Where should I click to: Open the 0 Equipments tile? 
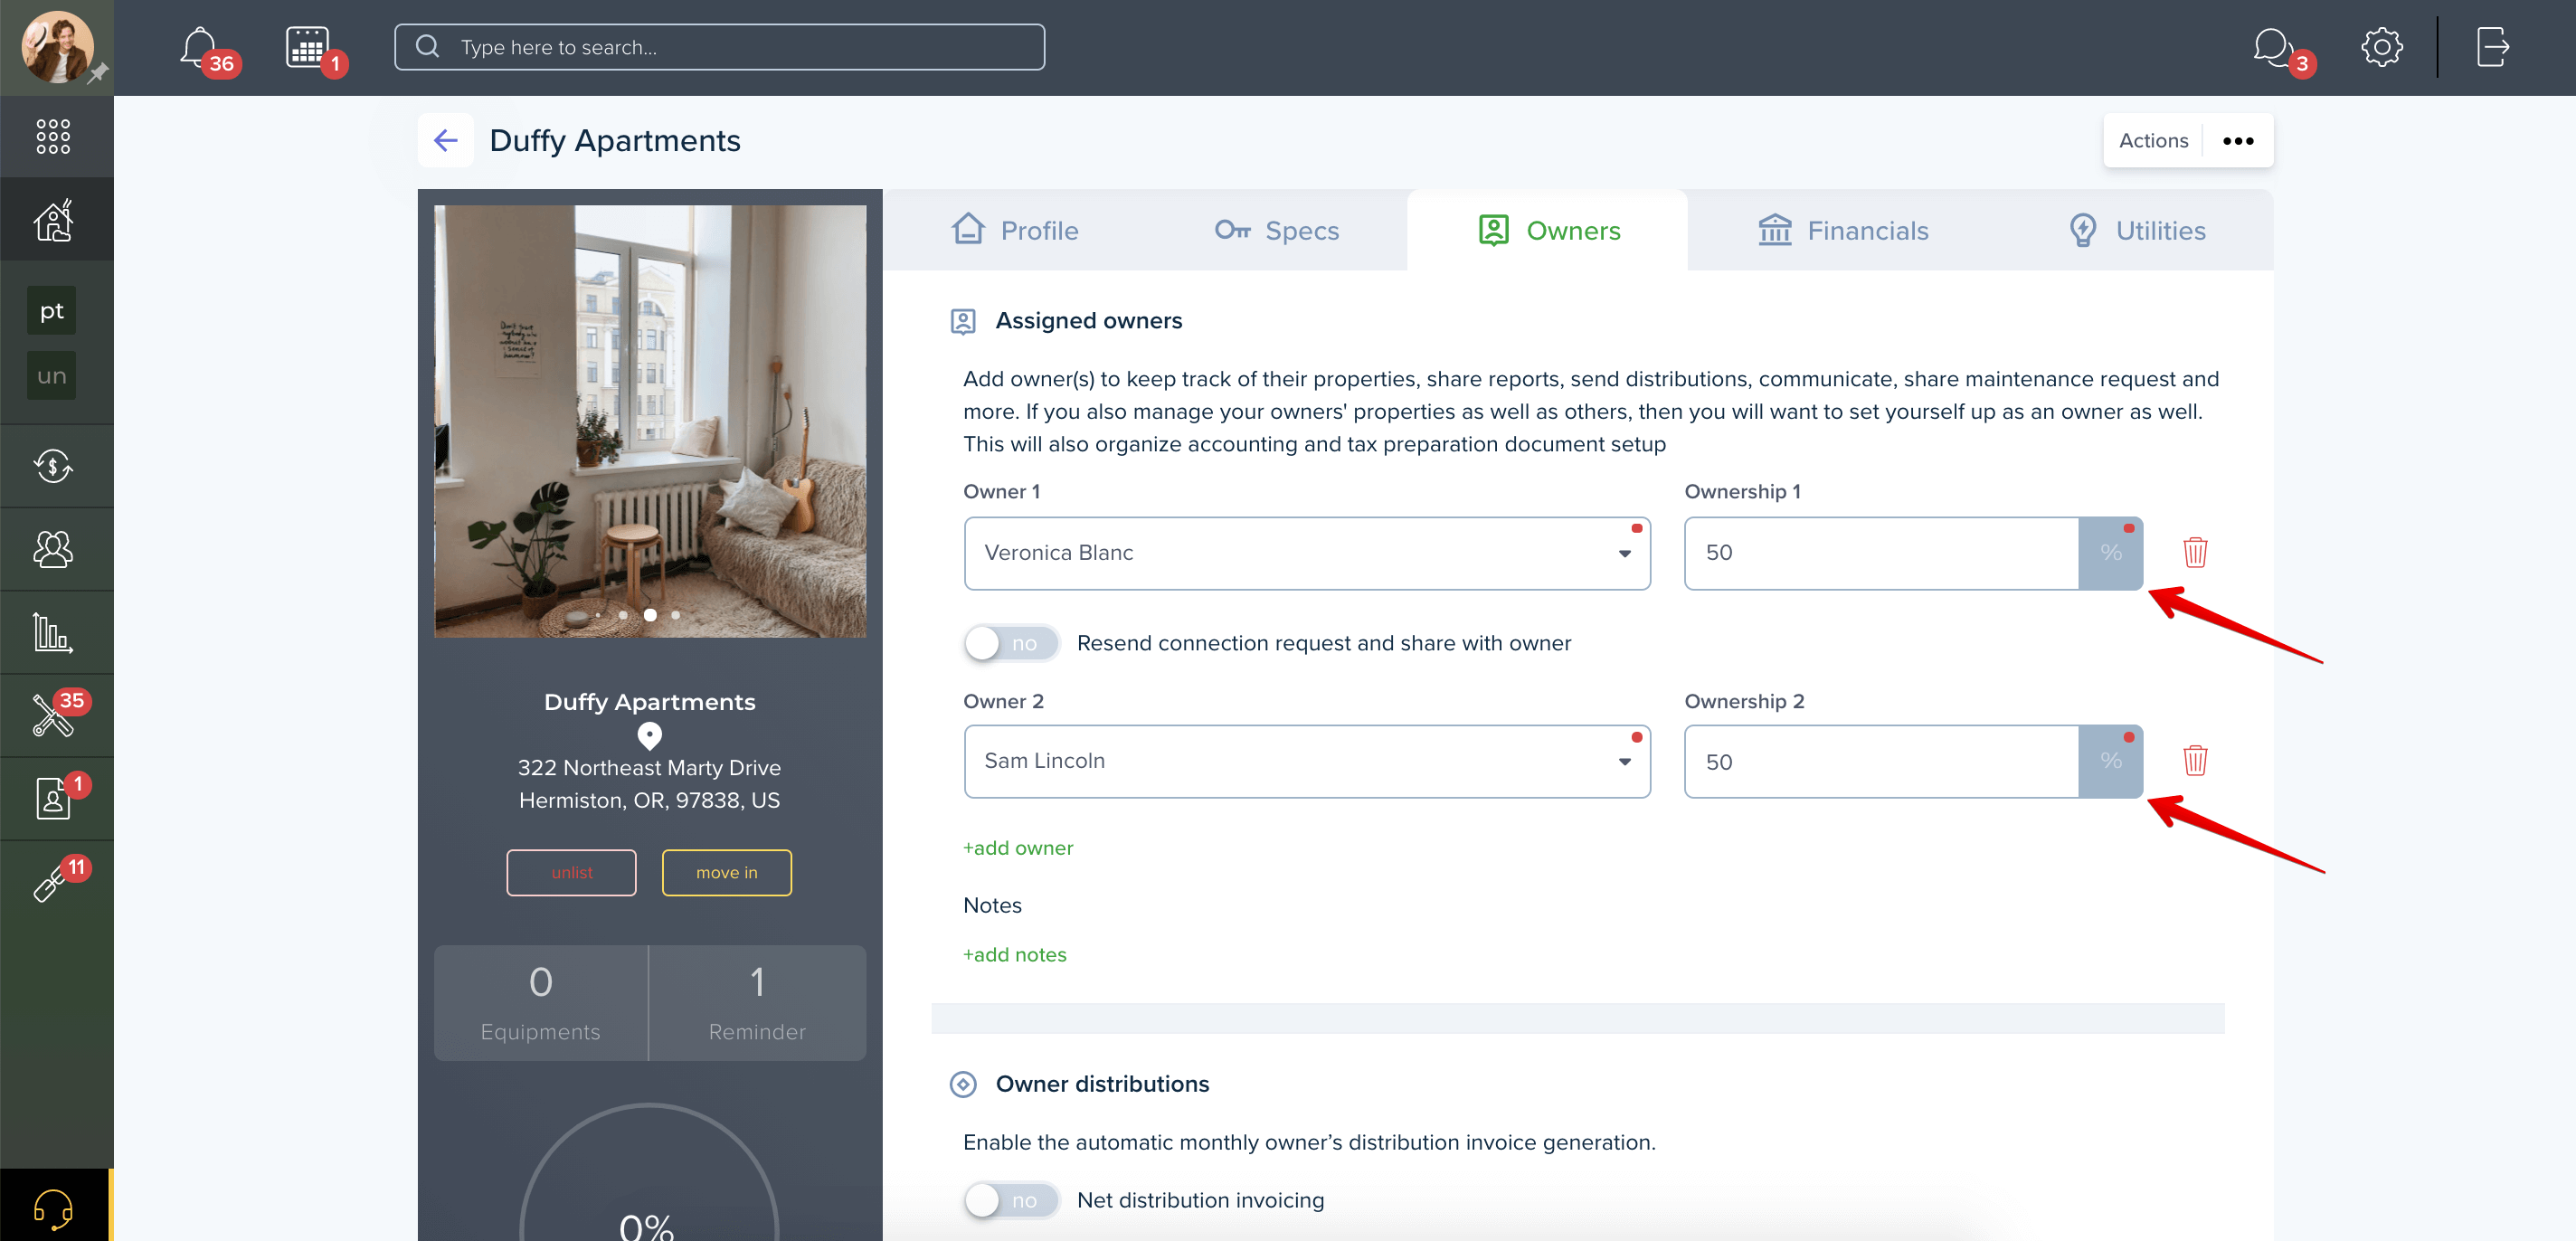(540, 1003)
